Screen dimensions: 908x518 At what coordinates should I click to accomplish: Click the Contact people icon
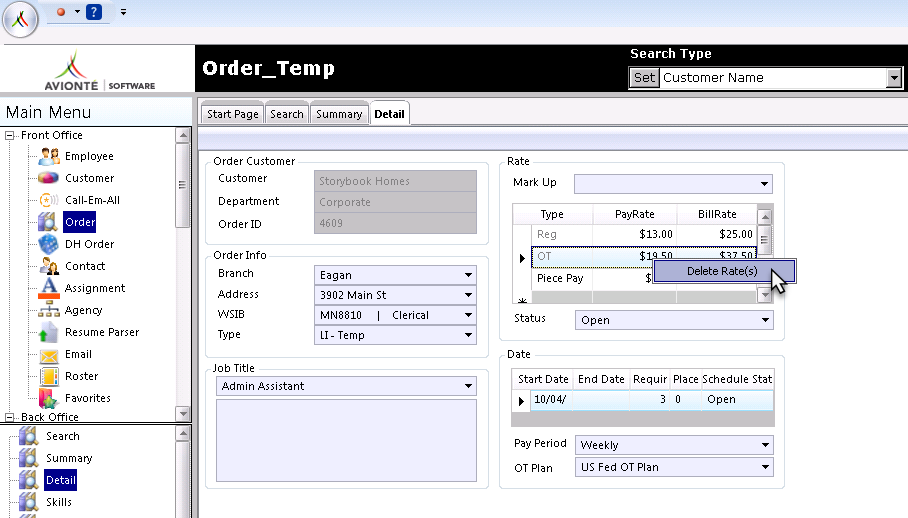coord(49,266)
